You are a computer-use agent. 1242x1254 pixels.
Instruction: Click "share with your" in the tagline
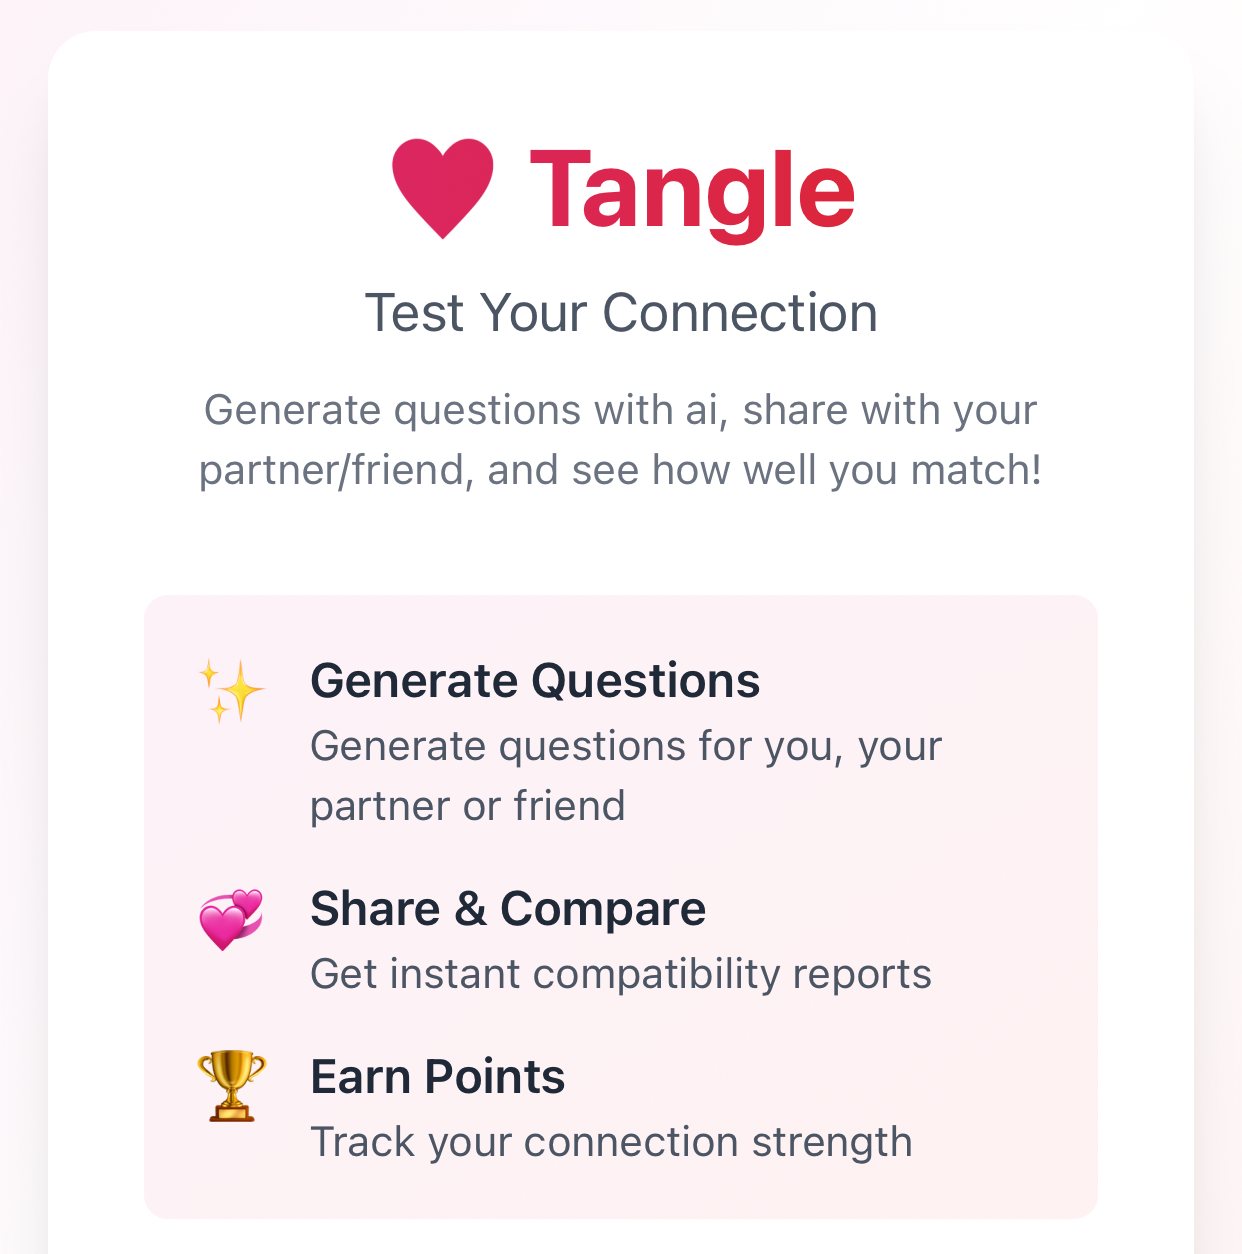[890, 410]
